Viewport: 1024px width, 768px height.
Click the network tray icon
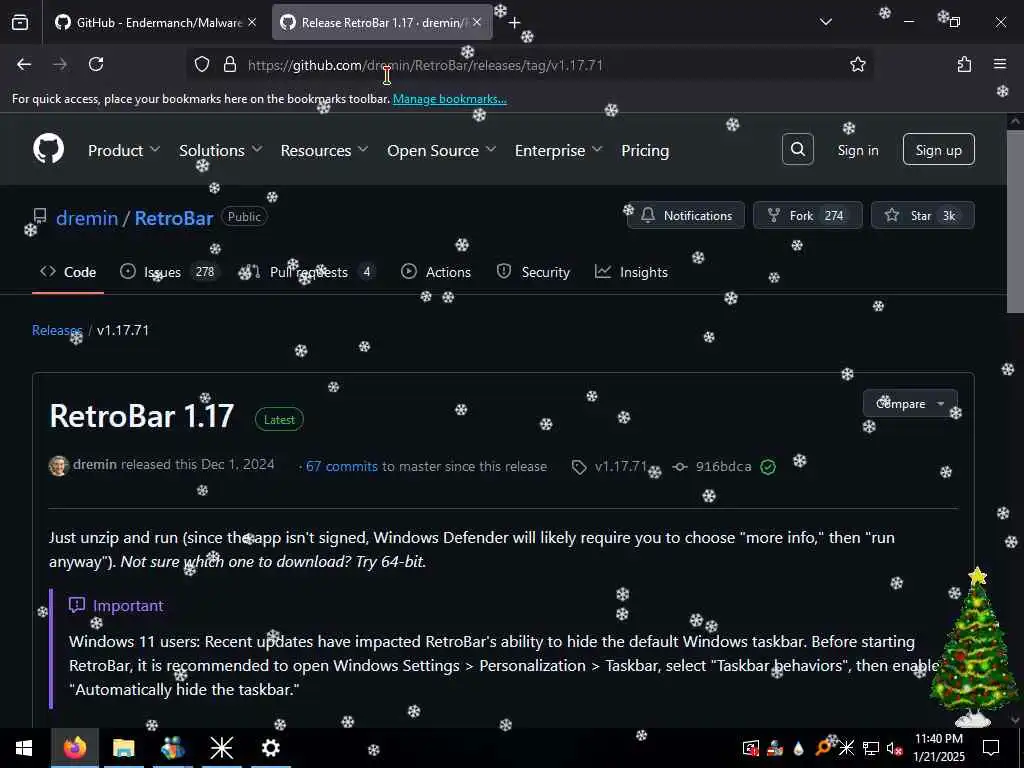pos(871,748)
